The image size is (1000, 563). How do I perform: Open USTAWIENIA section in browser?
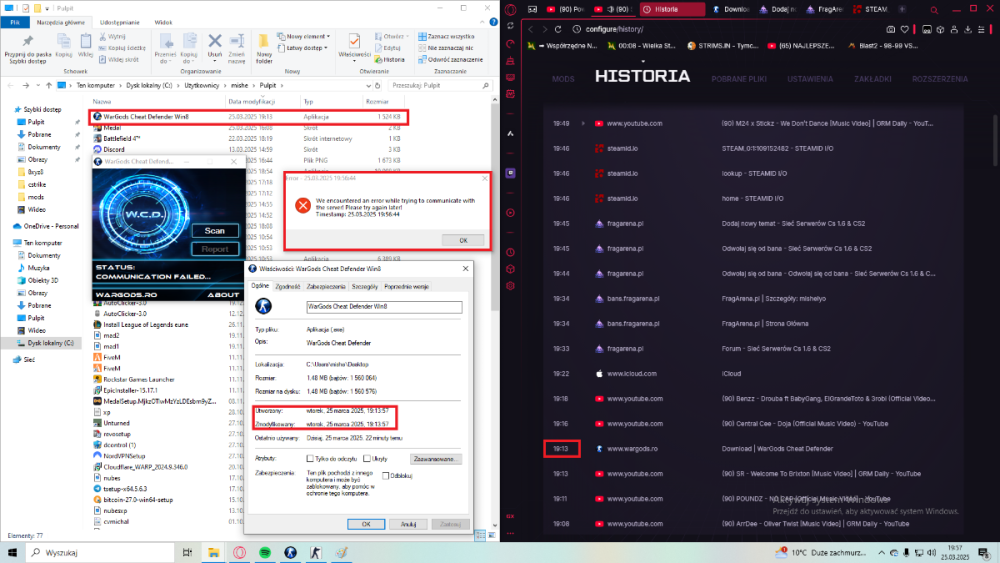click(x=810, y=79)
